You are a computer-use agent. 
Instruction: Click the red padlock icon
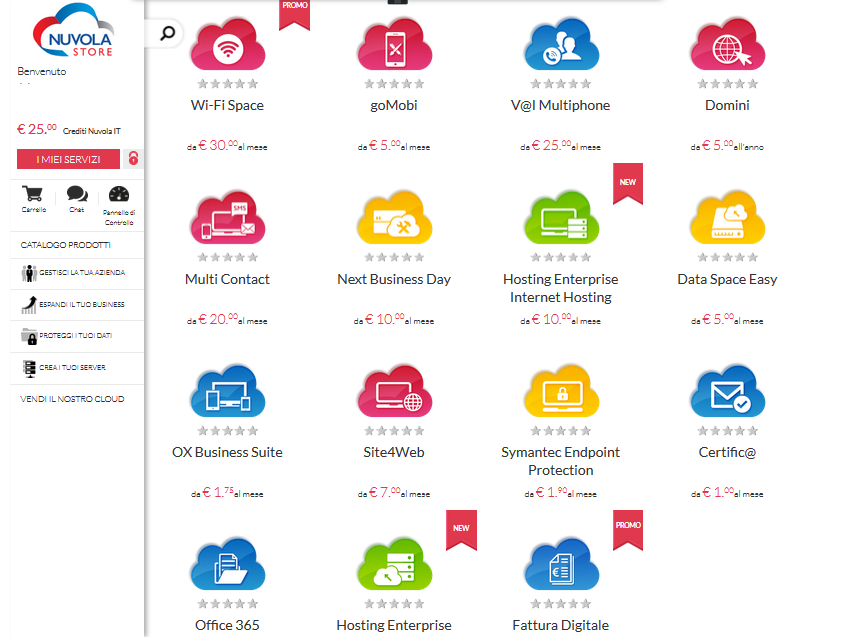[133, 159]
